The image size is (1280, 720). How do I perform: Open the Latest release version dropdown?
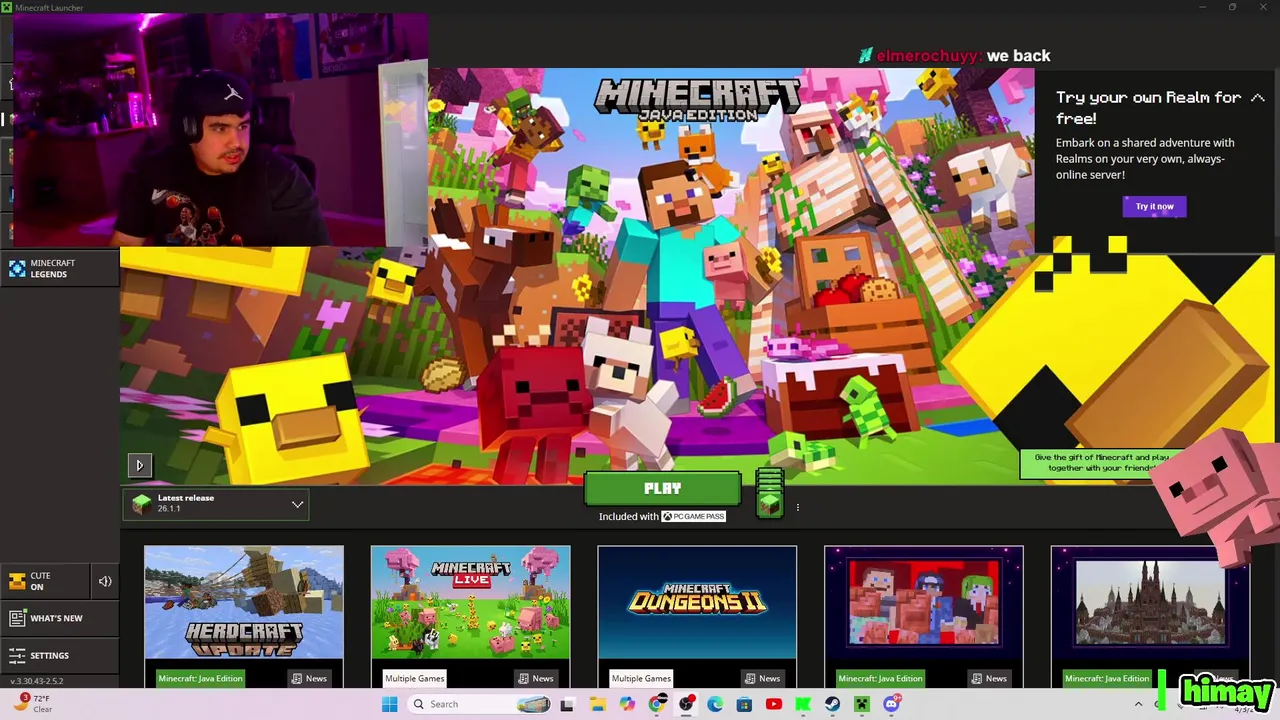click(x=216, y=504)
